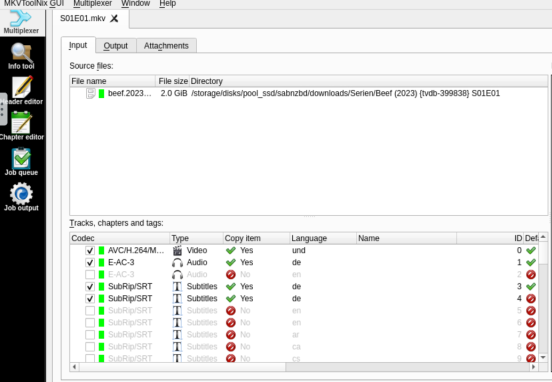The width and height of the screenshot is (552, 382).
Task: Click the 2.0 GiB file size cell
Action: pos(174,93)
